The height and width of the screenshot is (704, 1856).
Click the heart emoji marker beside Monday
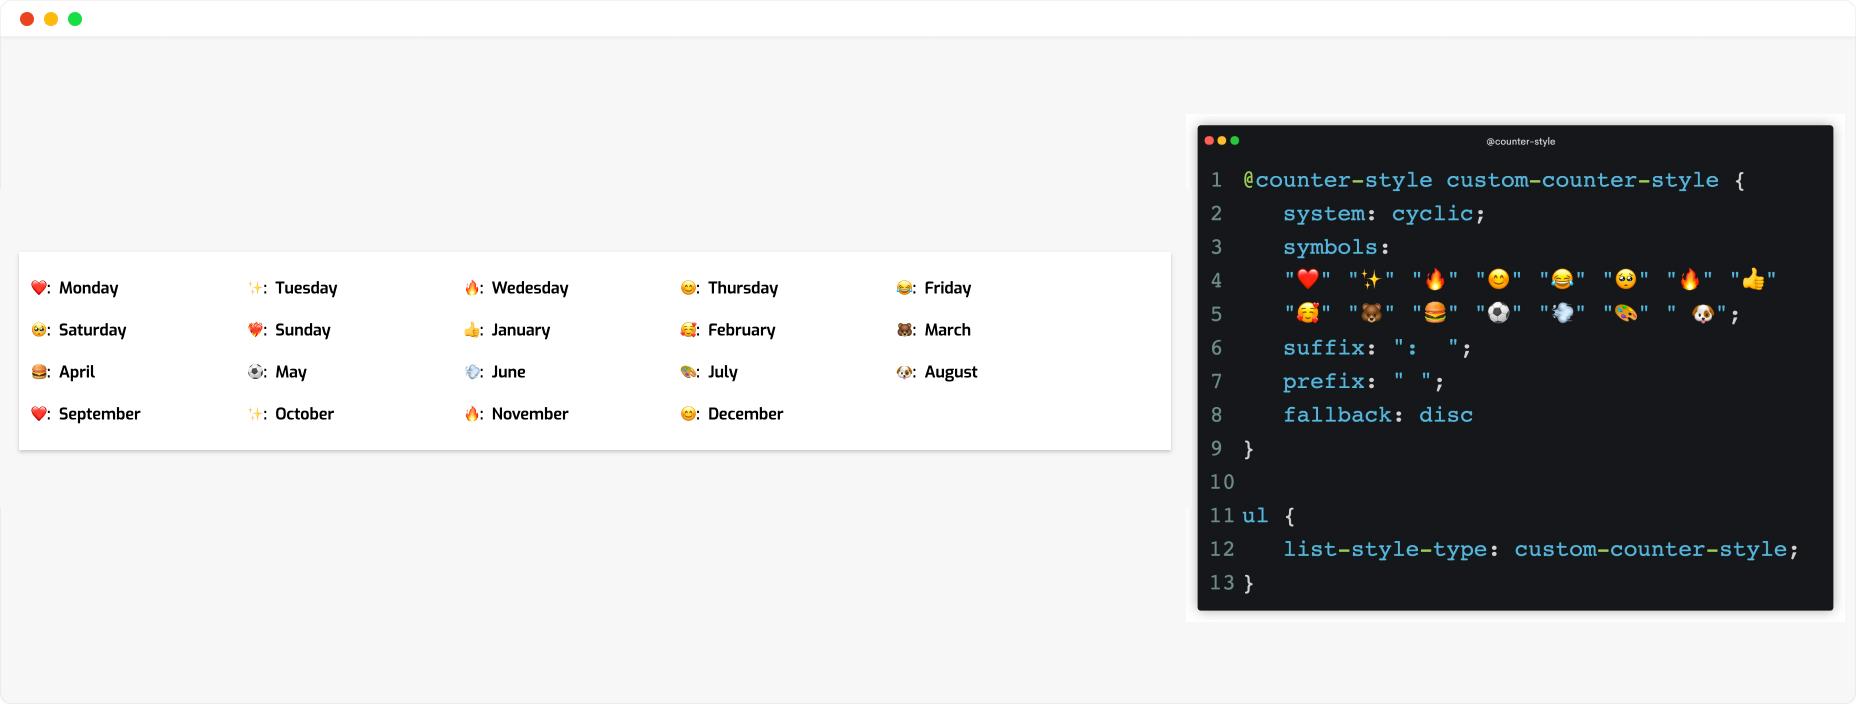tap(38, 288)
